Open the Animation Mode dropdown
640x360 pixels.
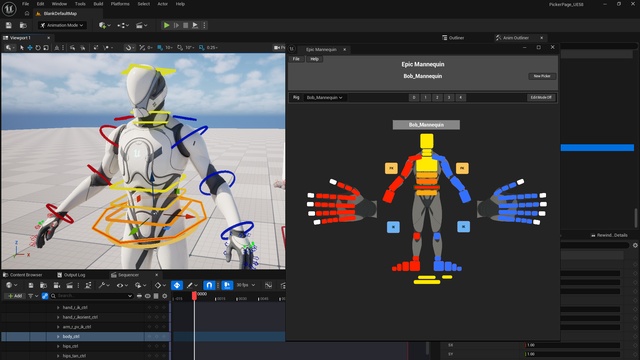pyautogui.click(x=62, y=25)
